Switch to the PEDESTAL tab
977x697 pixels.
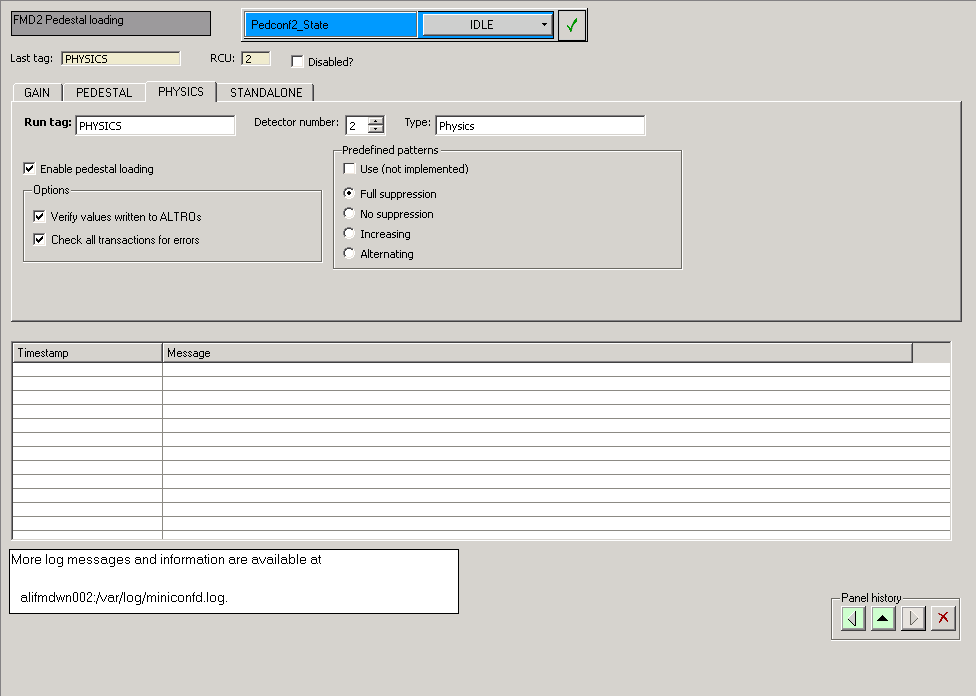click(x=104, y=93)
